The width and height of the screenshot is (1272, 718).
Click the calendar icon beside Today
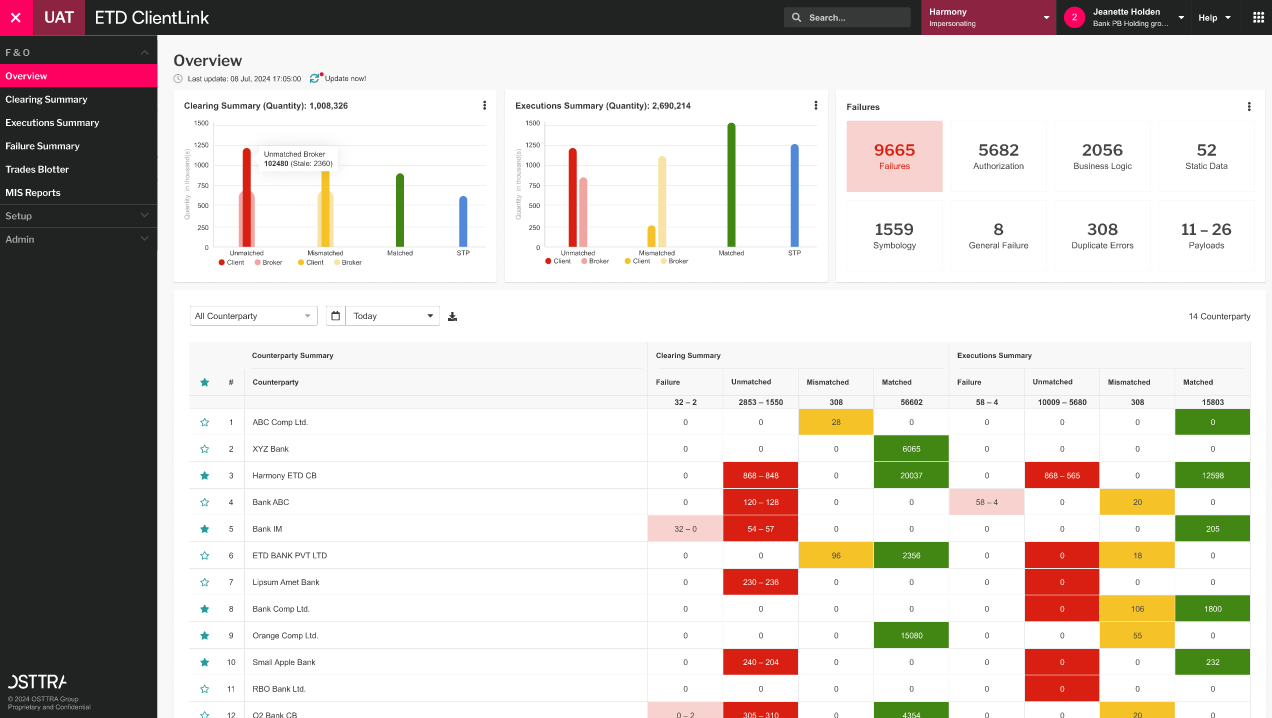pos(336,316)
